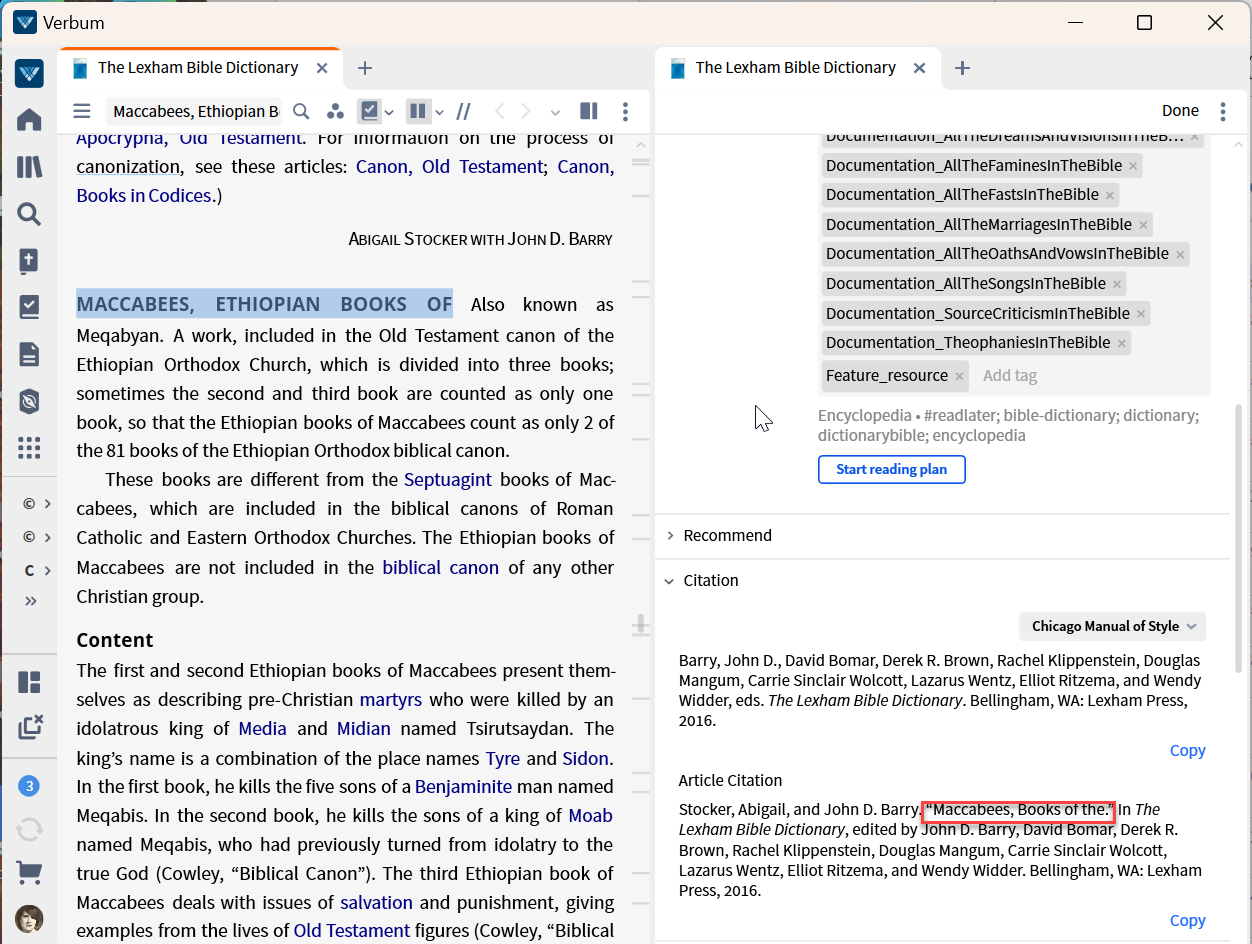Screen dimensions: 1252x944
Task: Click the Documentation_SourceCriticismInTheBible tag
Action: (x=986, y=313)
